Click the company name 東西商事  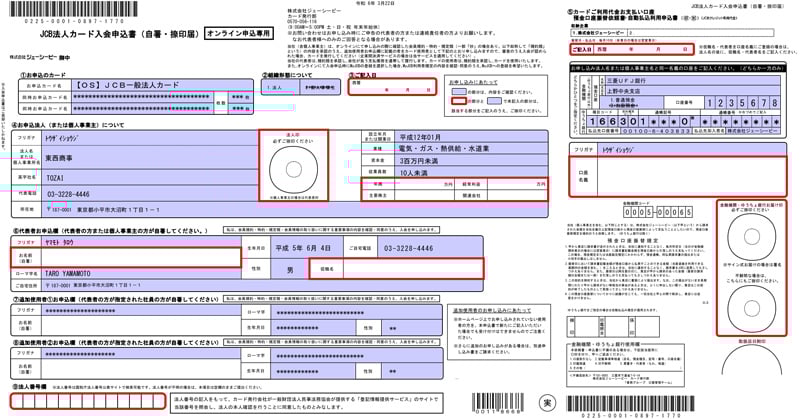(59, 159)
